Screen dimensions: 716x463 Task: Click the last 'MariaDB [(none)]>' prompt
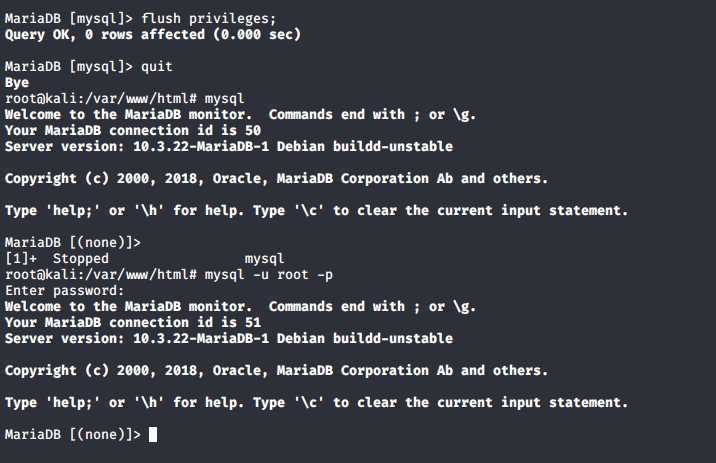point(73,434)
